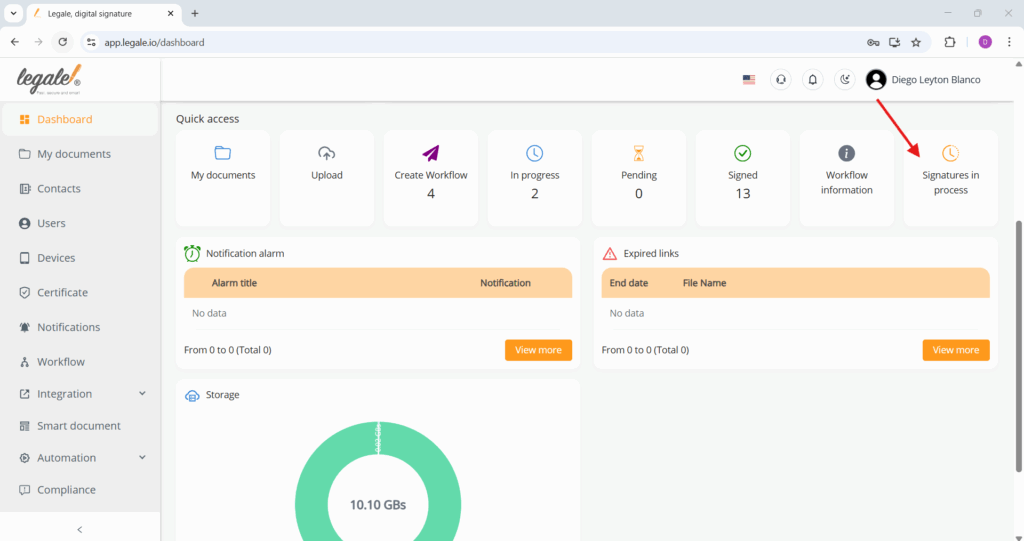Click the File Name column header
This screenshot has height=541, width=1024.
(704, 283)
